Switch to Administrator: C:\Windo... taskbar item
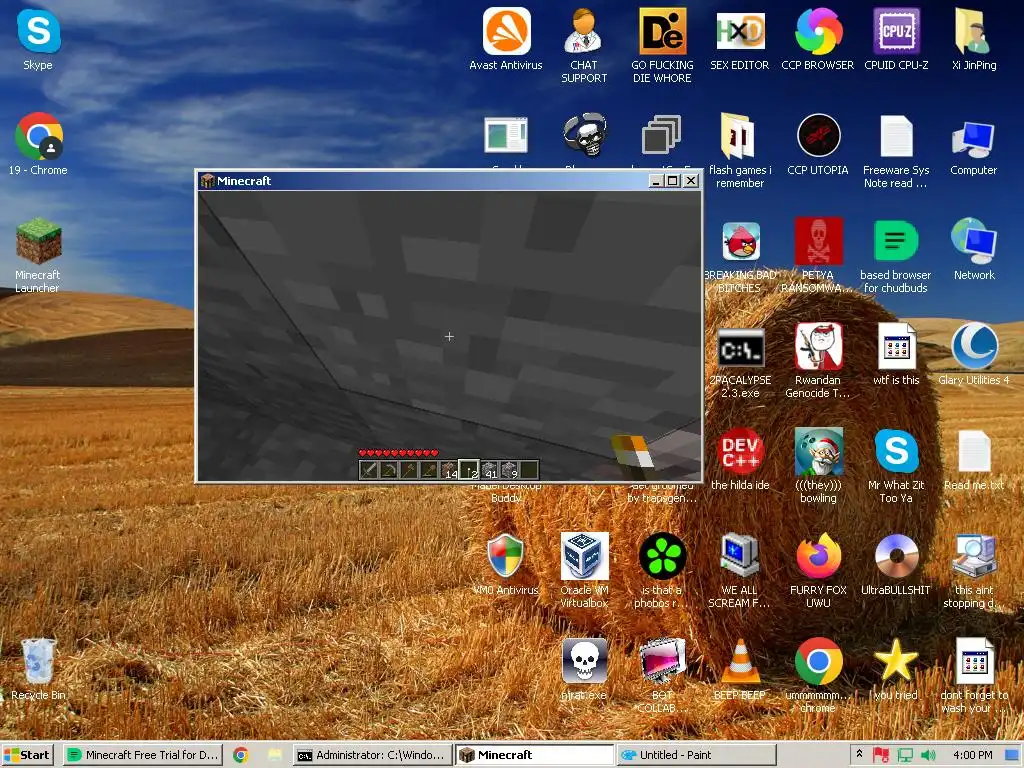This screenshot has width=1024, height=768. pos(371,755)
